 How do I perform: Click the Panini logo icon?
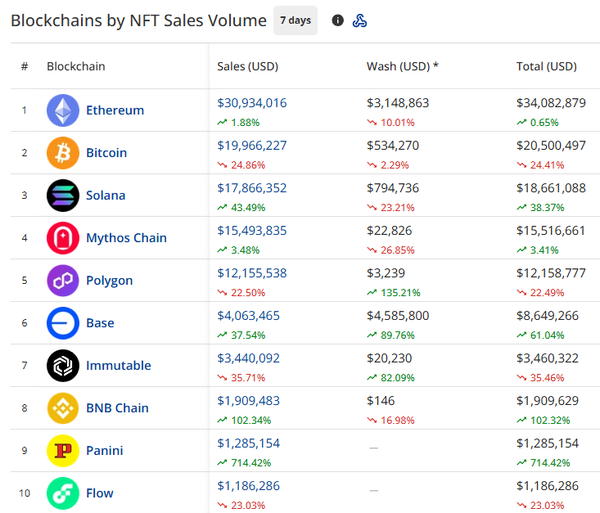coord(62,450)
